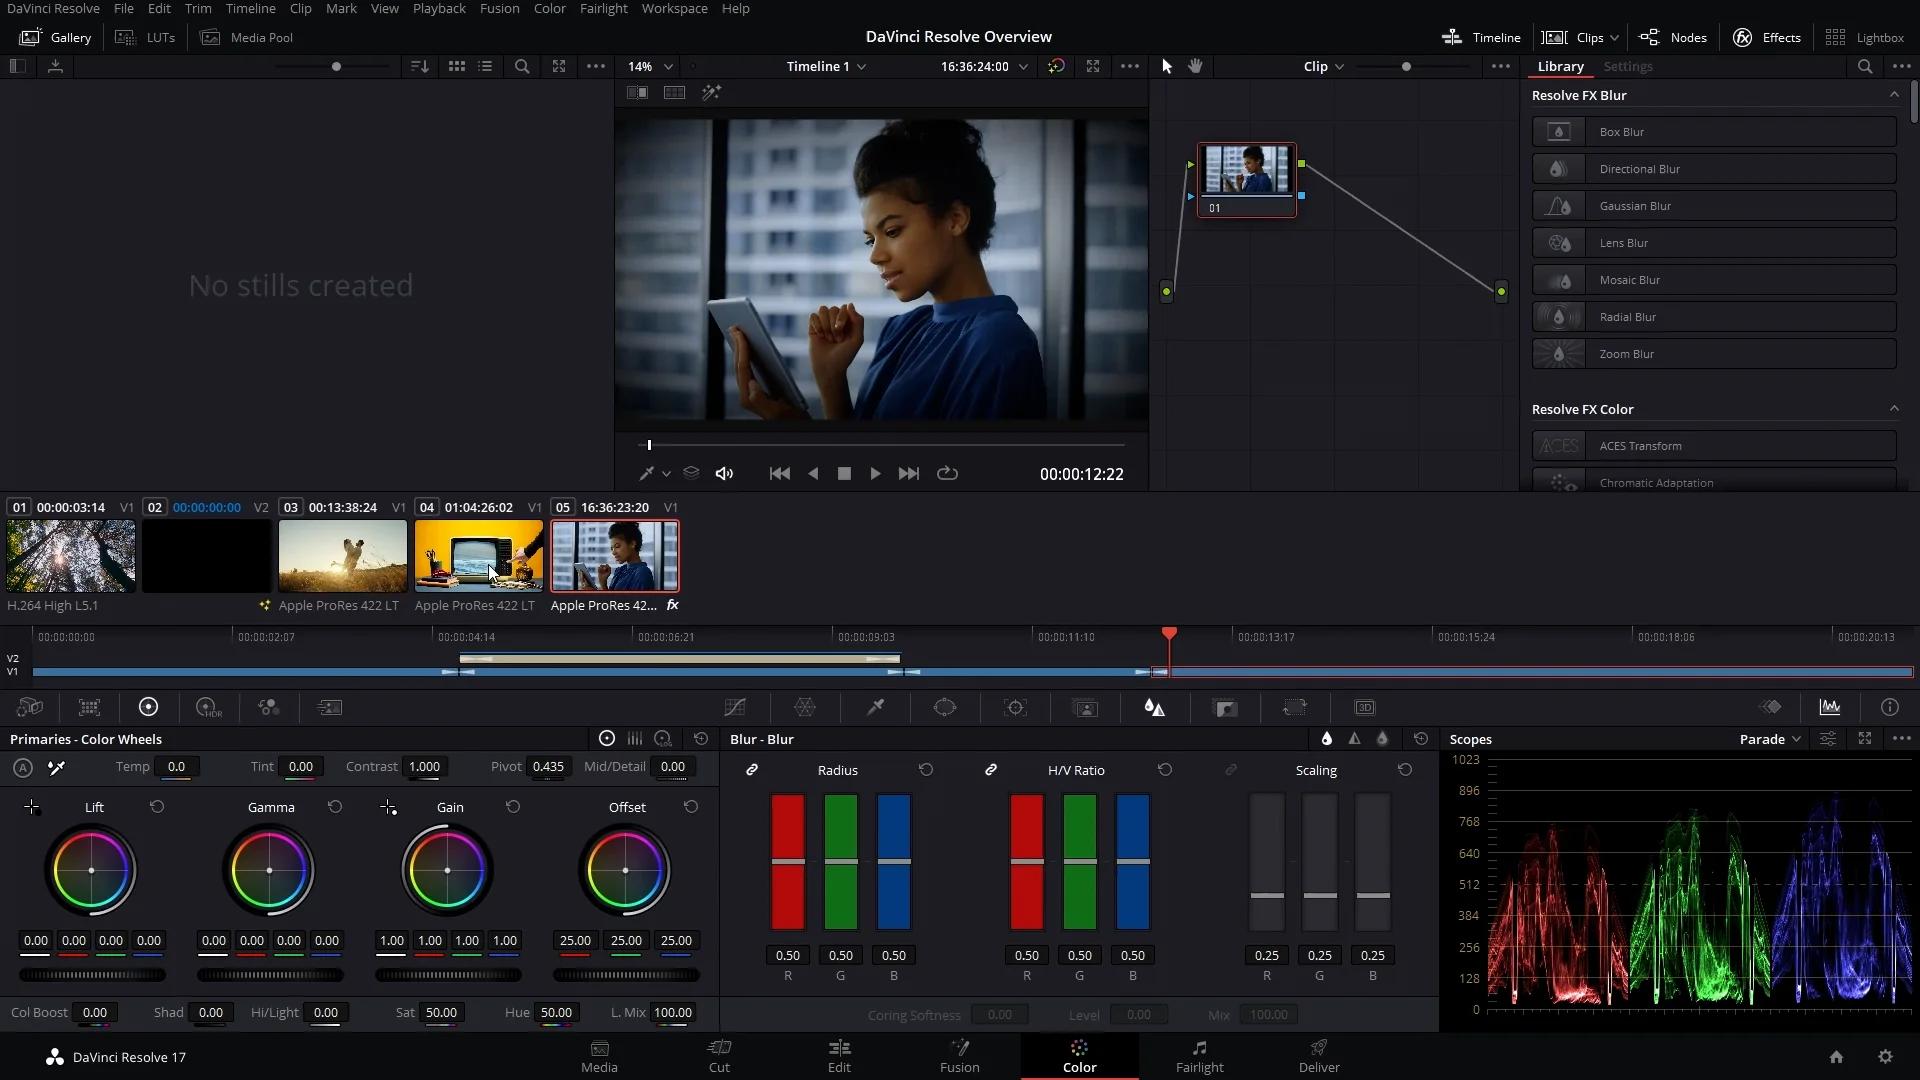This screenshot has height=1080, width=1920.
Task: Open the Magic Mask palette
Action: (x=1085, y=708)
